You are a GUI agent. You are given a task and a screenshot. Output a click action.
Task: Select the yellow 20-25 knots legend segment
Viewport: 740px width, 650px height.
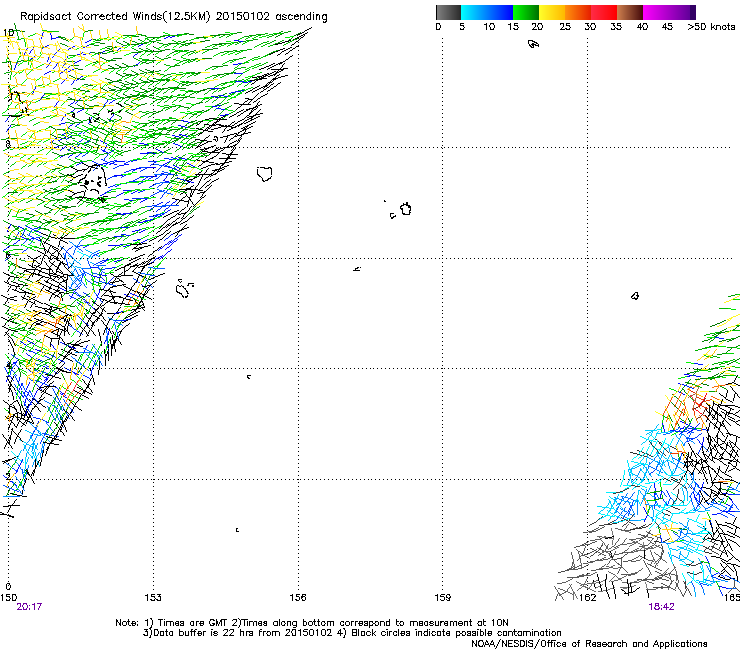(552, 12)
